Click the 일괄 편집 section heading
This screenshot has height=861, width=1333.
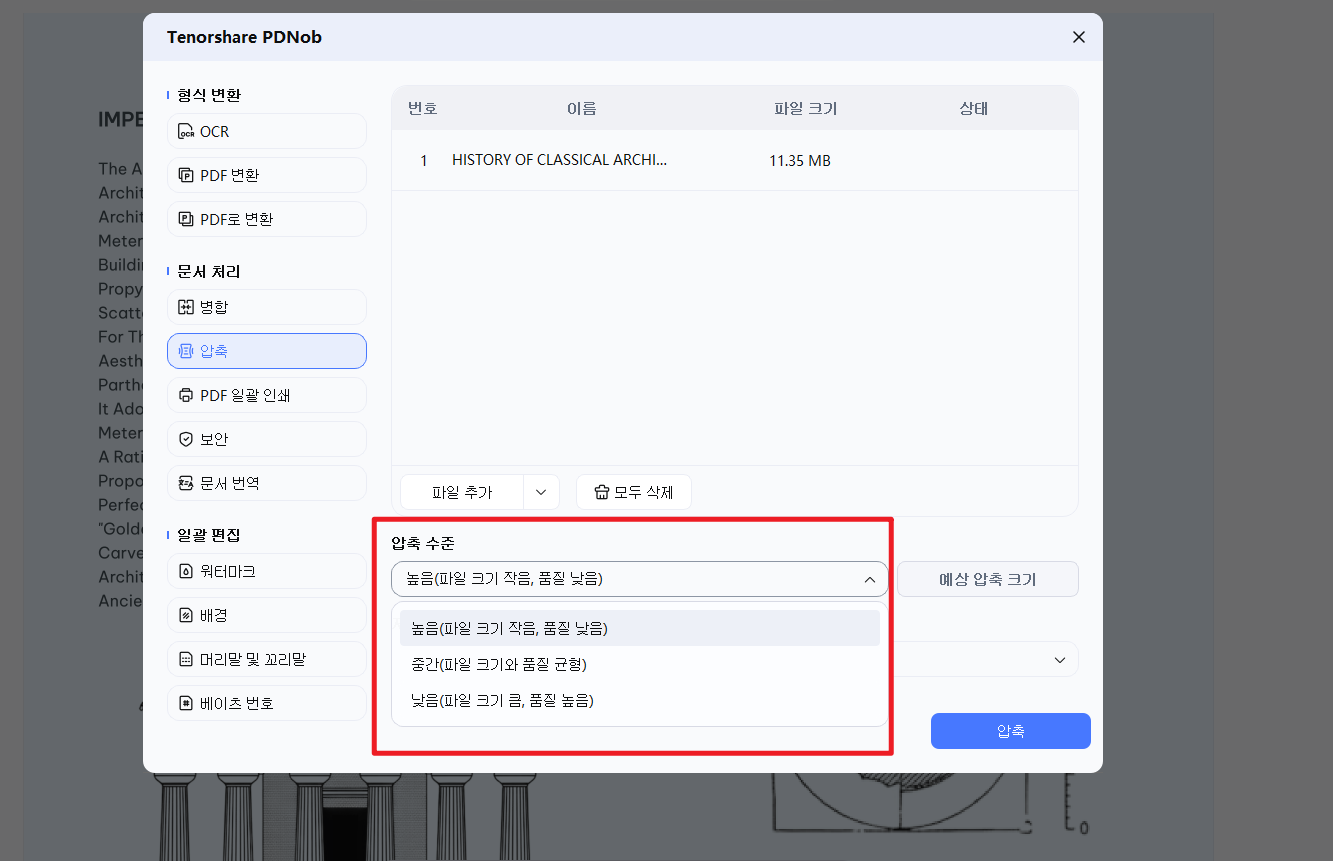[209, 535]
